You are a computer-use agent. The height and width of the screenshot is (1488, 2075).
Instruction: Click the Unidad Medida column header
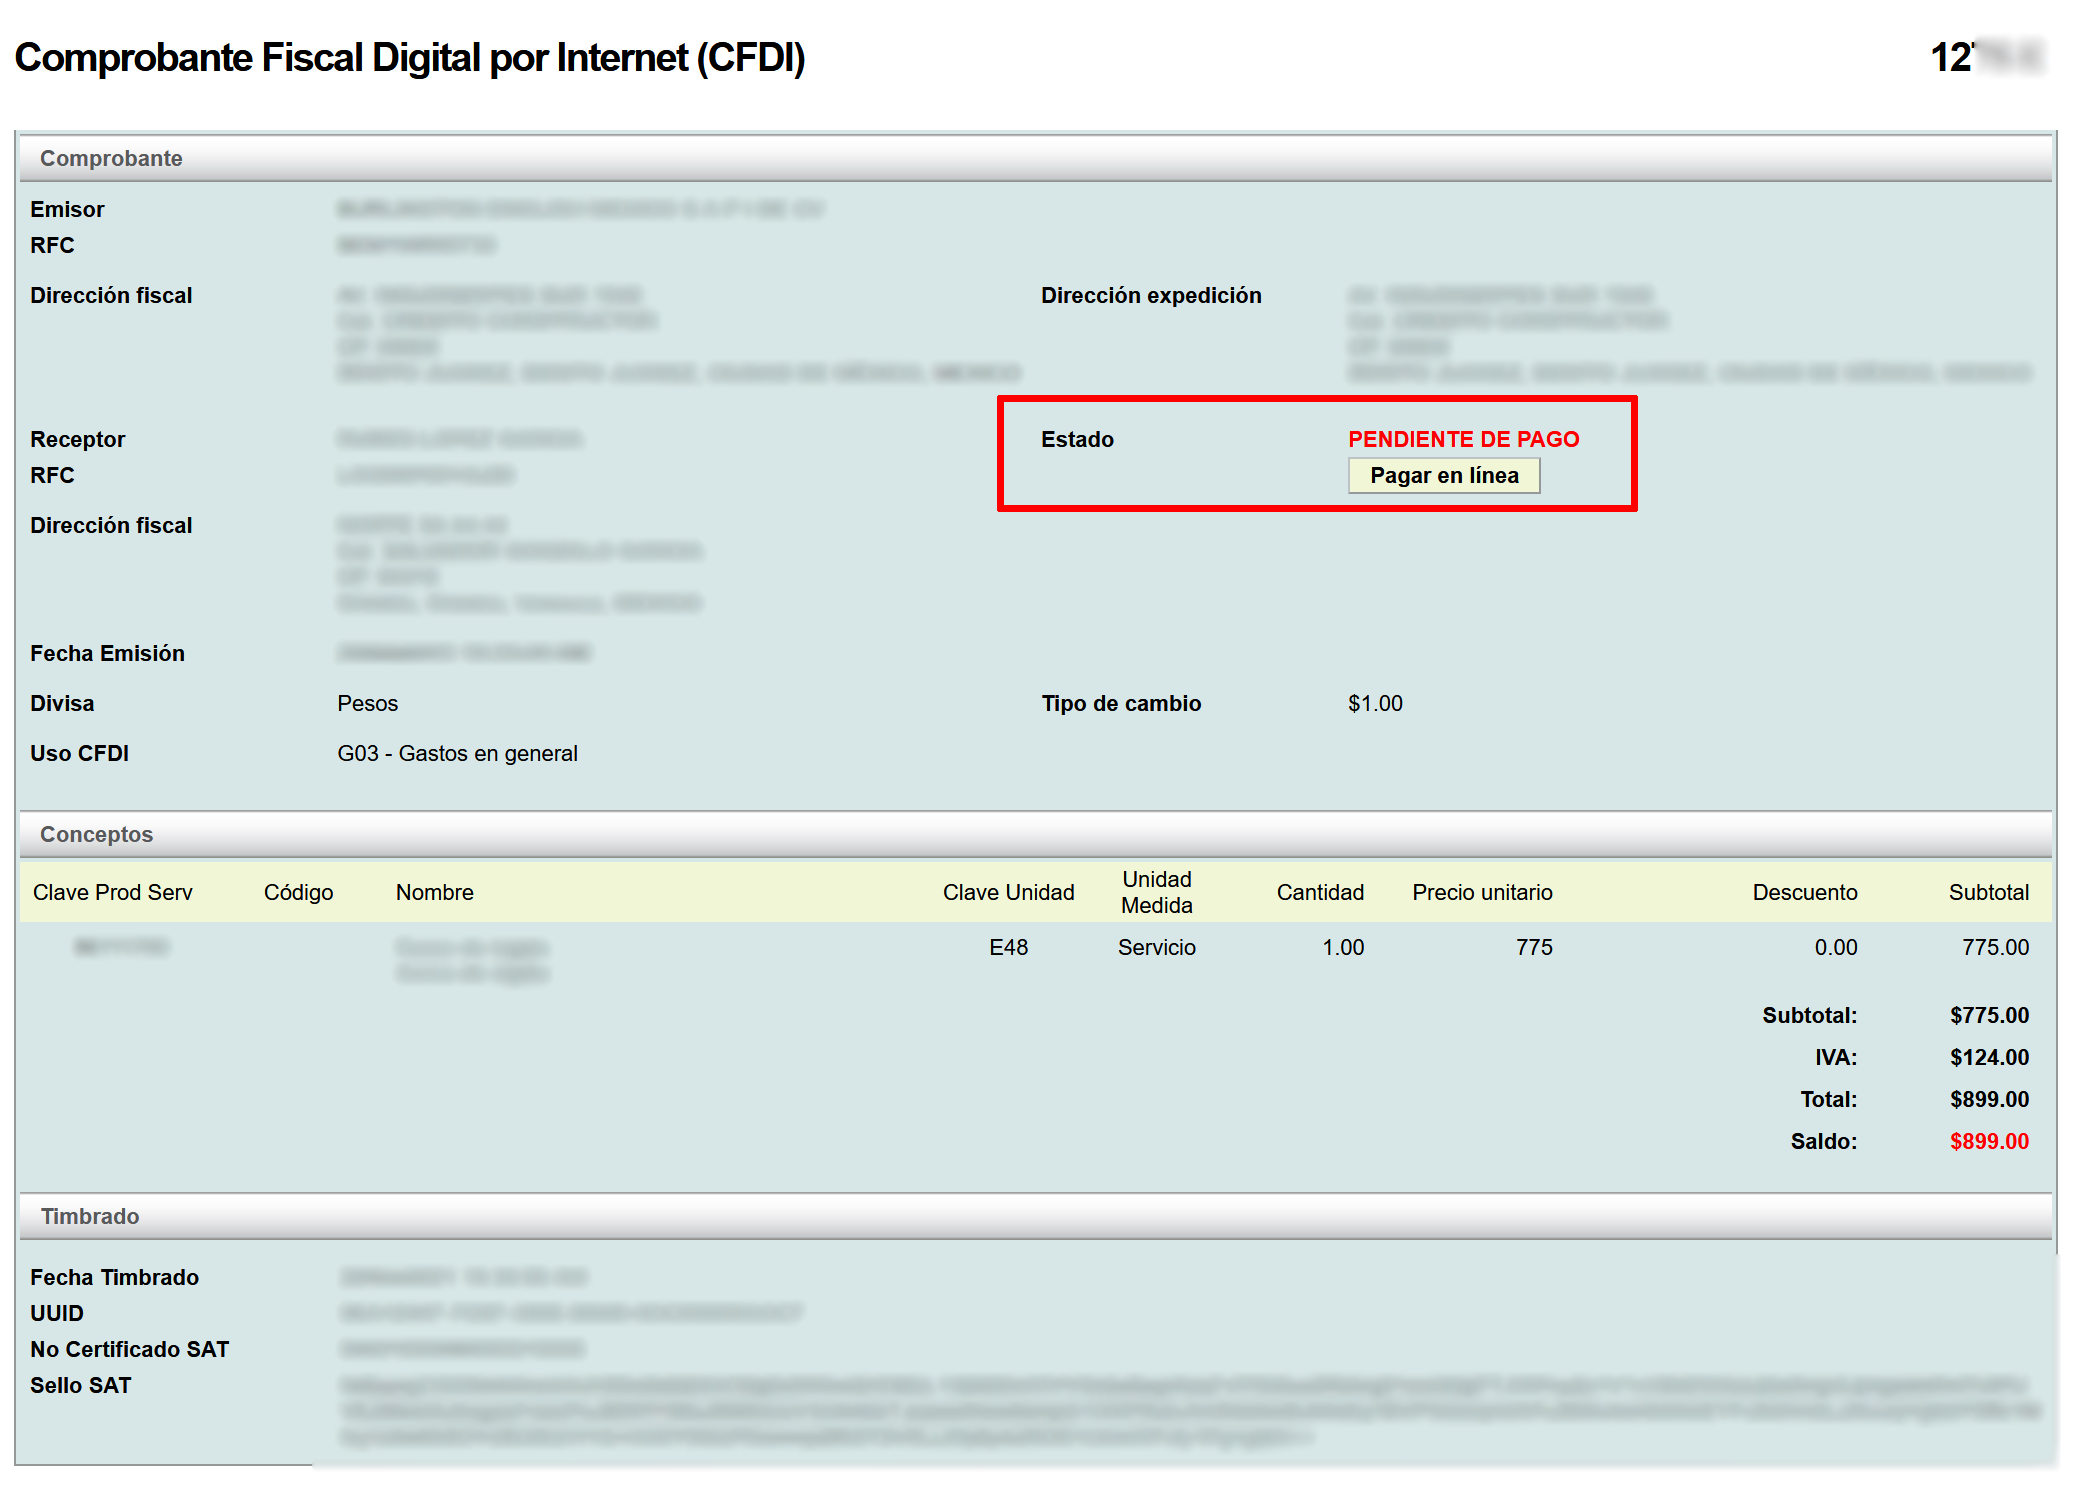(x=1156, y=892)
